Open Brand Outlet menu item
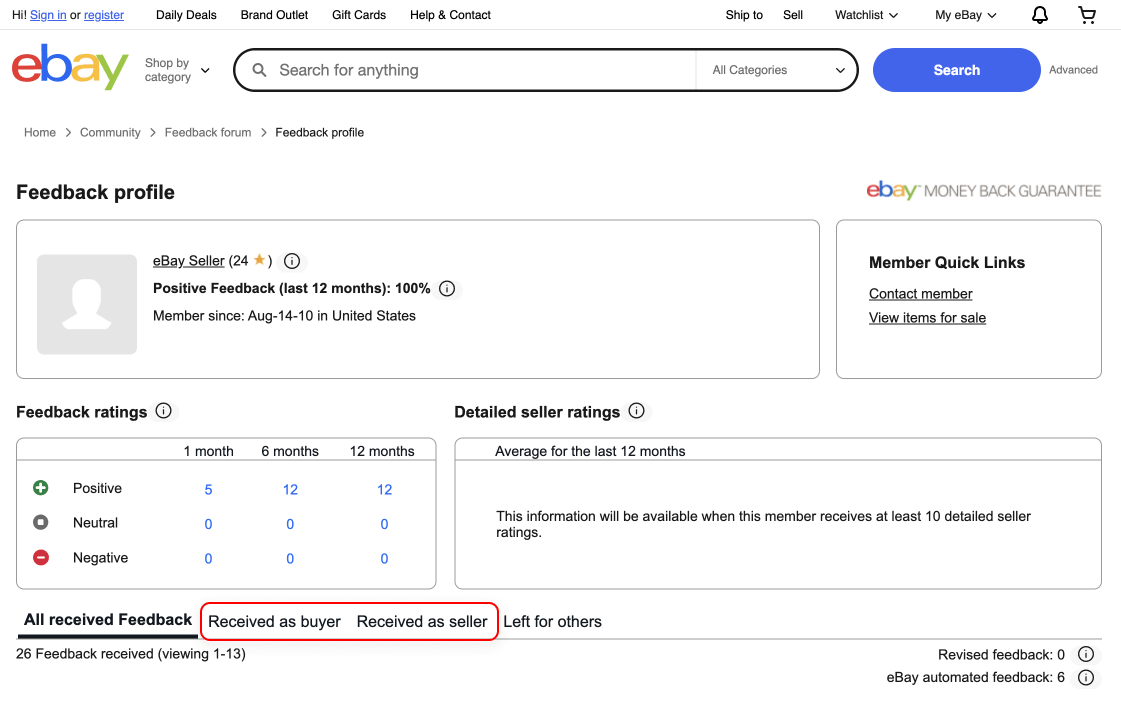The width and height of the screenshot is (1121, 704). [275, 15]
